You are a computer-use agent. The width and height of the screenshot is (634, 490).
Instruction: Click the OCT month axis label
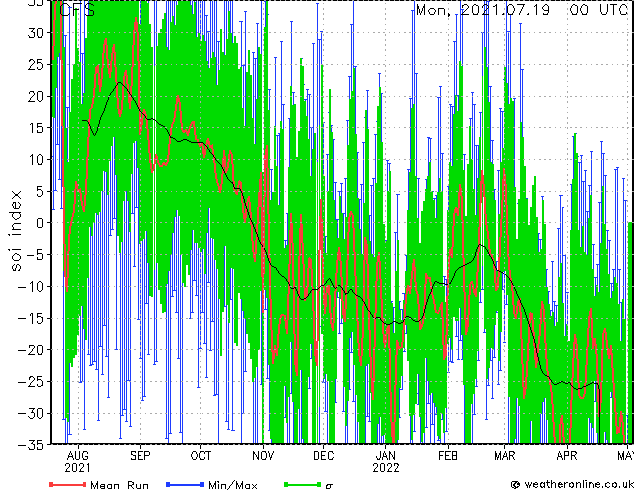(x=201, y=456)
